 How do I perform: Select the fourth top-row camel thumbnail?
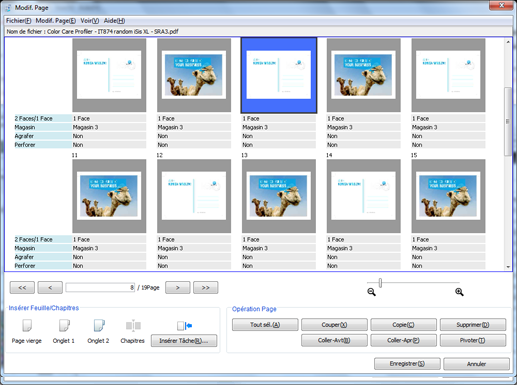[x=364, y=75]
